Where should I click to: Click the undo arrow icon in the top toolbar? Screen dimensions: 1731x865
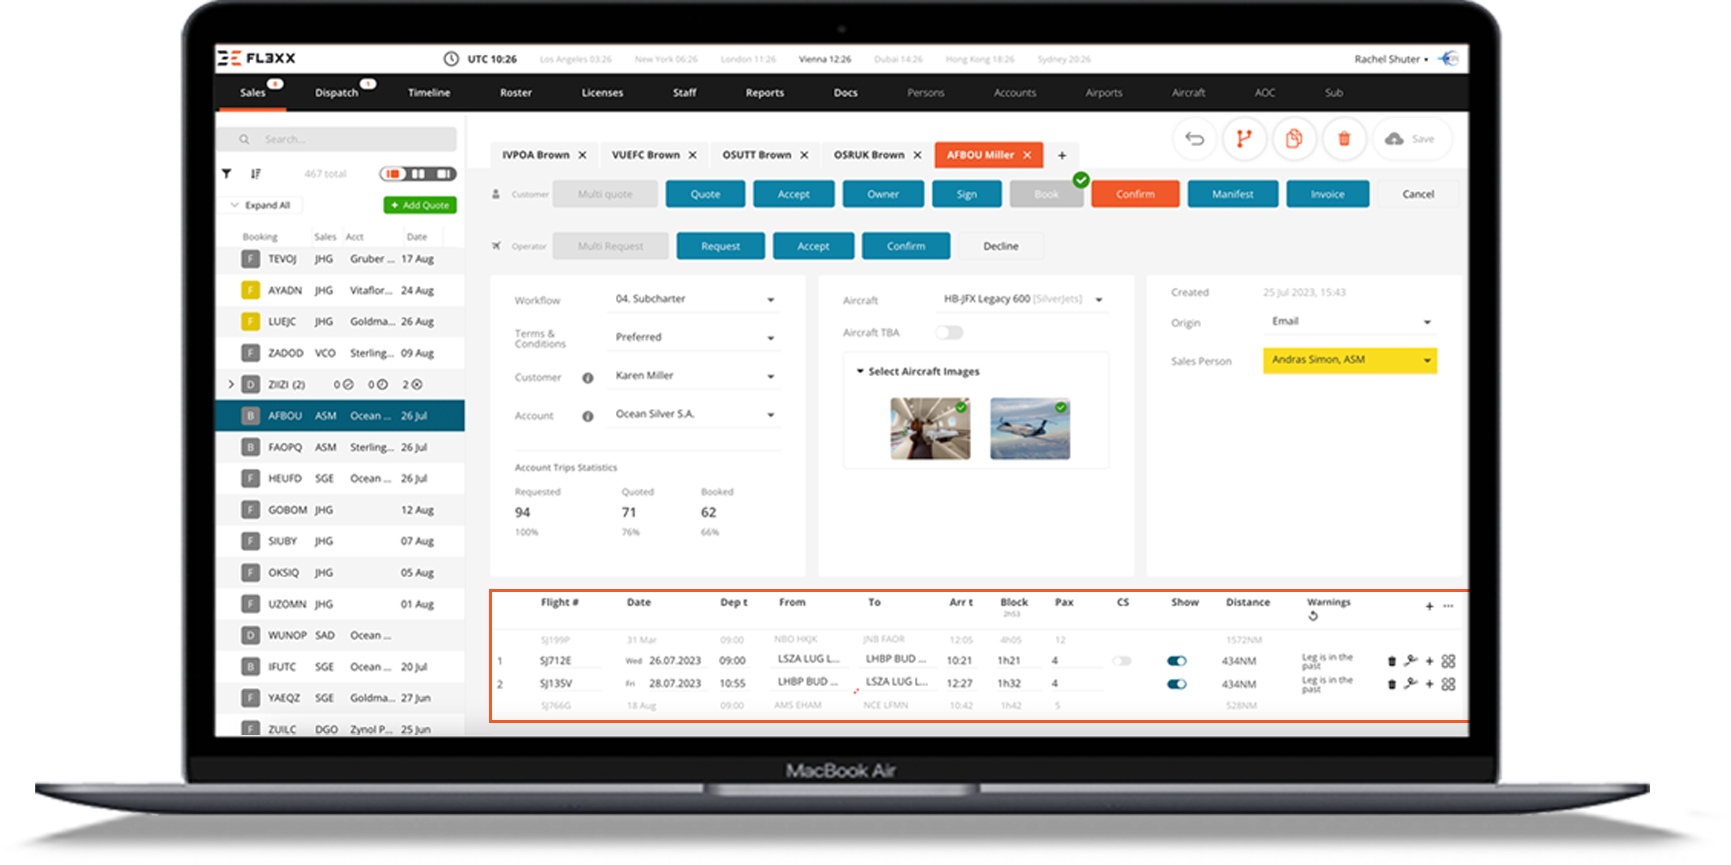(1194, 139)
